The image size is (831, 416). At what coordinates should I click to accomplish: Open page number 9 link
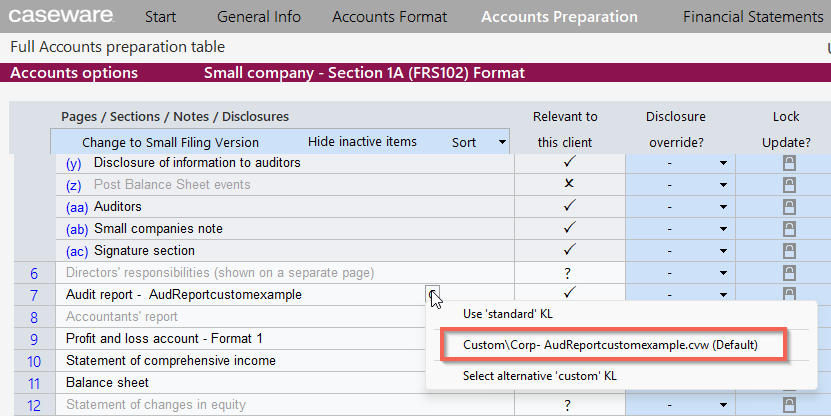[x=34, y=339]
